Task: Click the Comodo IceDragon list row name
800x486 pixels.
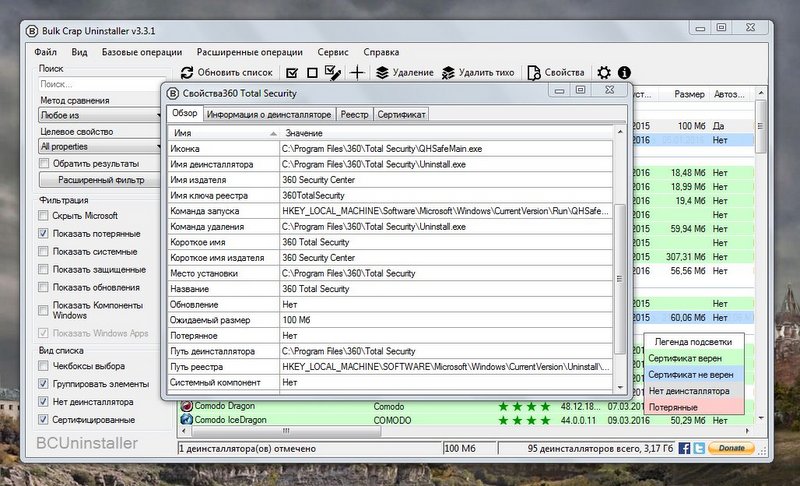Action: click(x=231, y=420)
